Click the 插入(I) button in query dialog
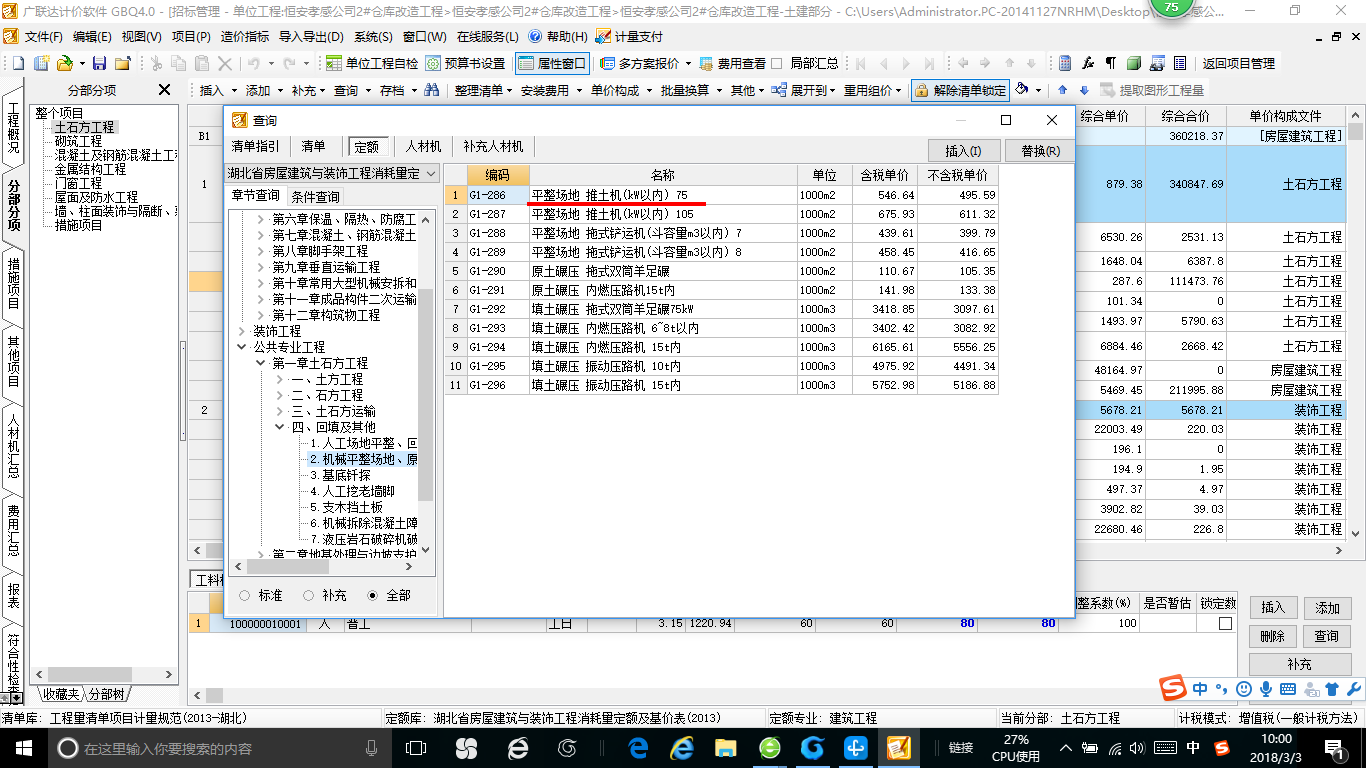This screenshot has width=1366, height=768. [963, 151]
